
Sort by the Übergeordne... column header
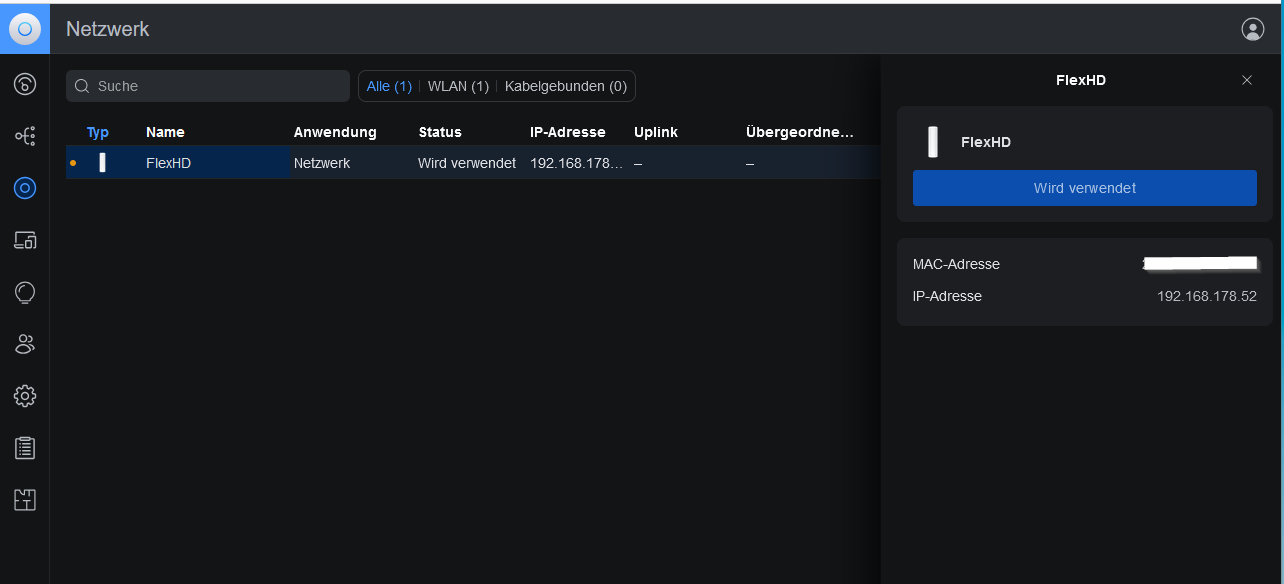pyautogui.click(x=800, y=132)
